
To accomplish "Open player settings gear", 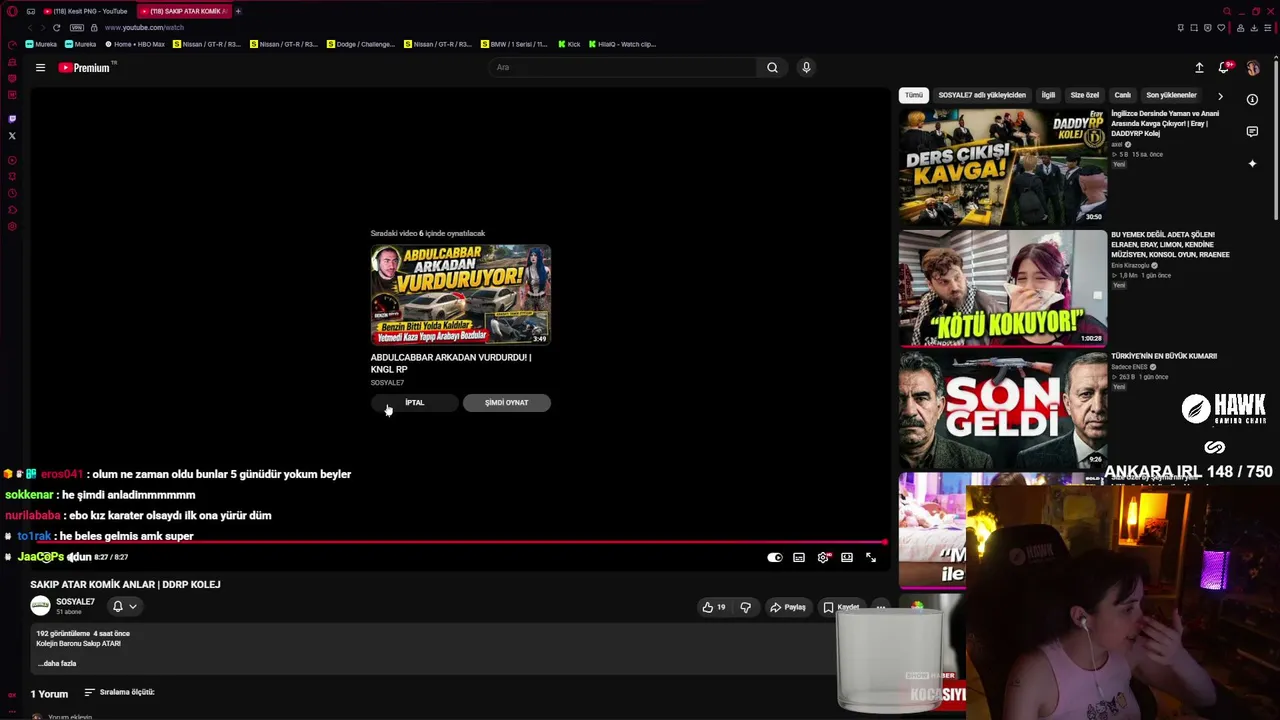I will (x=823, y=557).
